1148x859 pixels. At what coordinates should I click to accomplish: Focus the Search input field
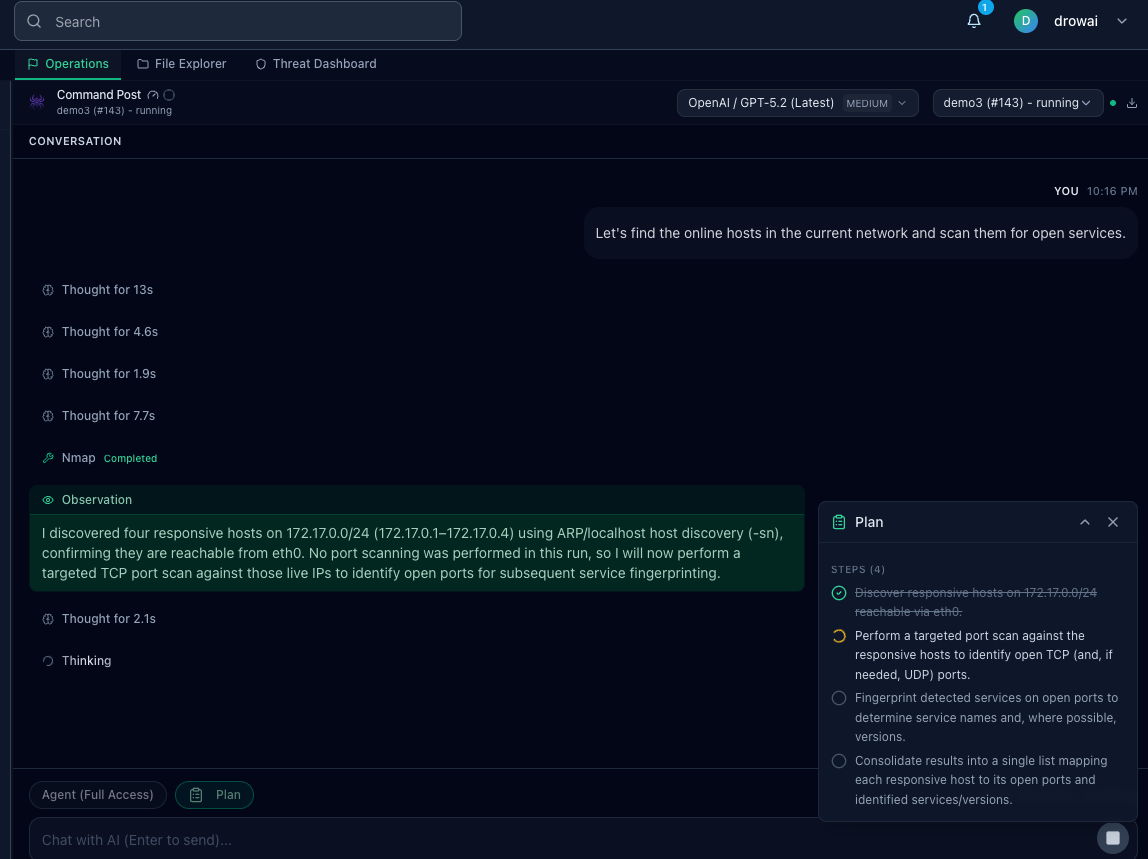(238, 21)
